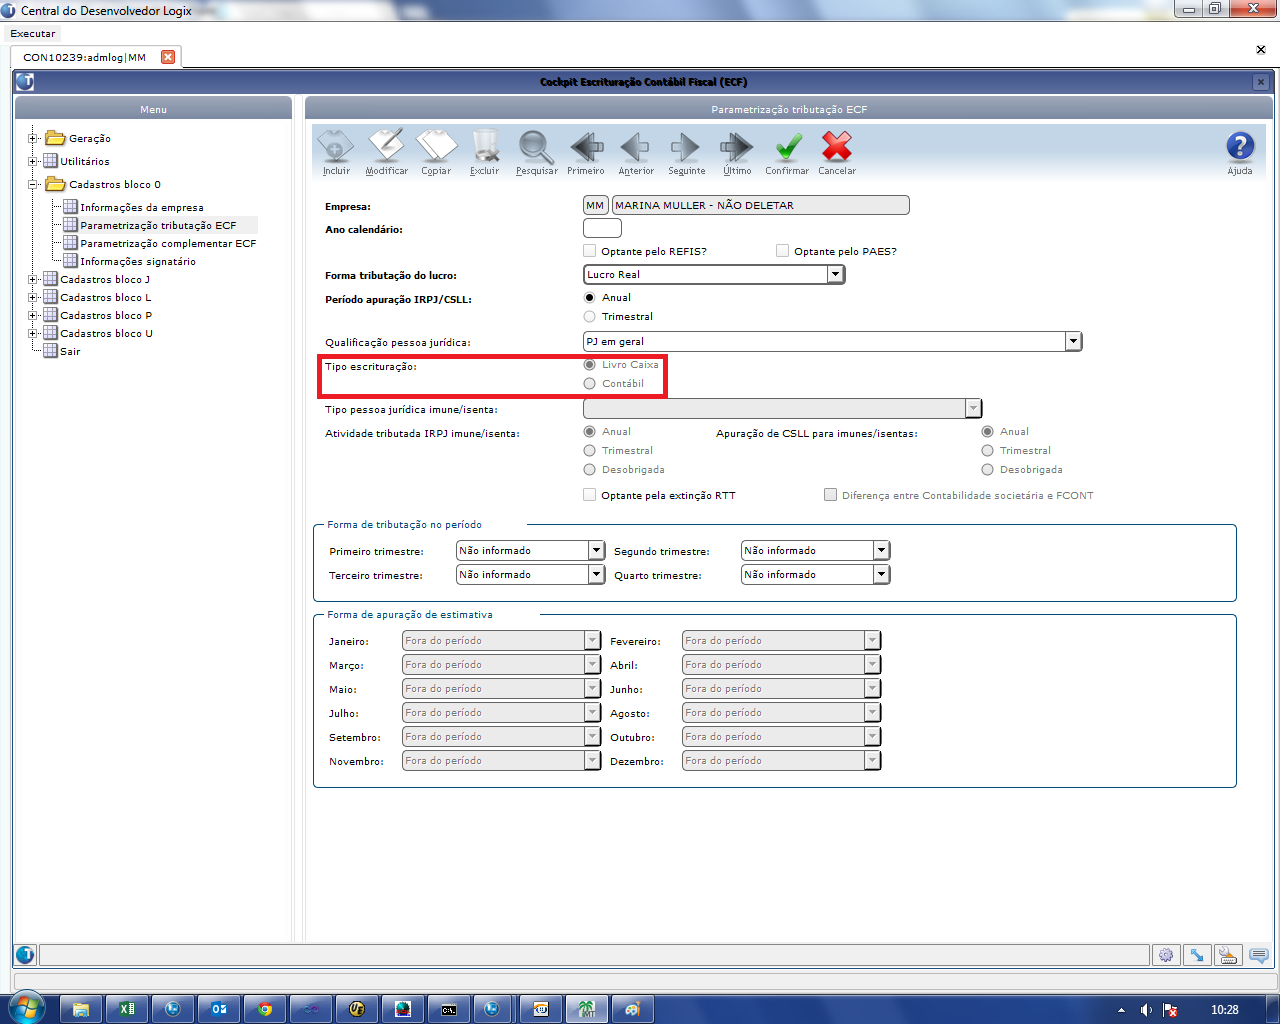The width and height of the screenshot is (1280, 1024).
Task: Check Optante pelo PAES
Action: [783, 251]
